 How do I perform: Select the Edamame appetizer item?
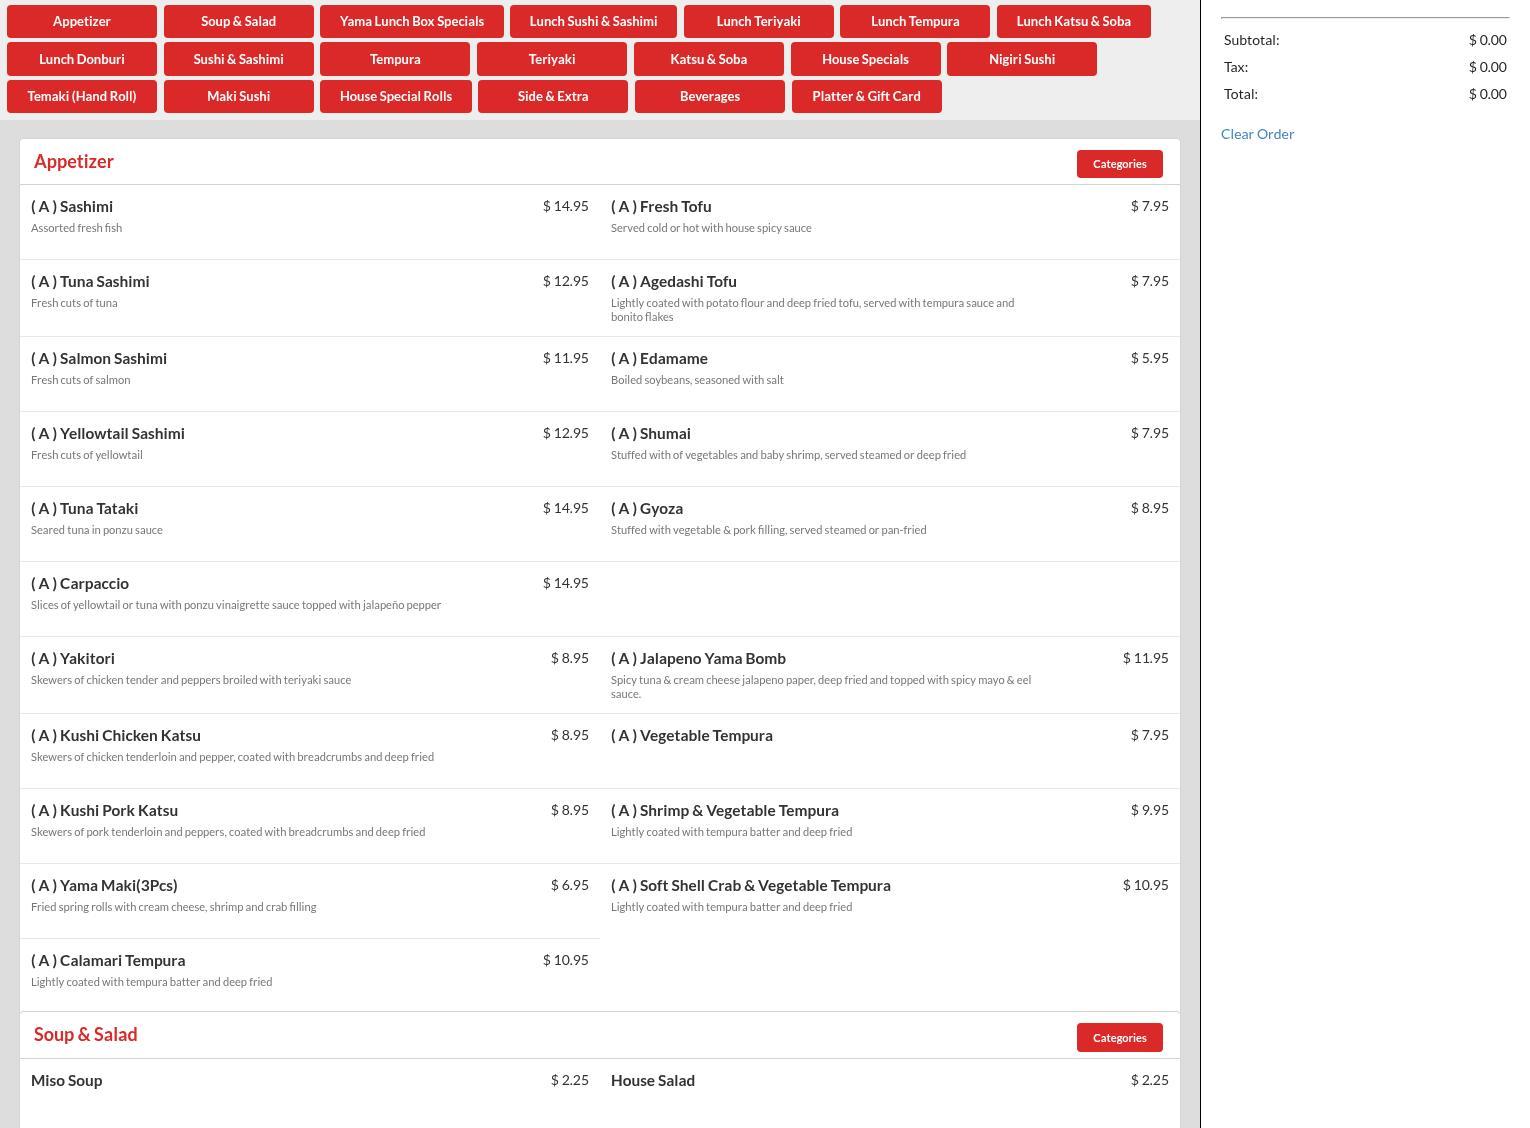point(890,374)
